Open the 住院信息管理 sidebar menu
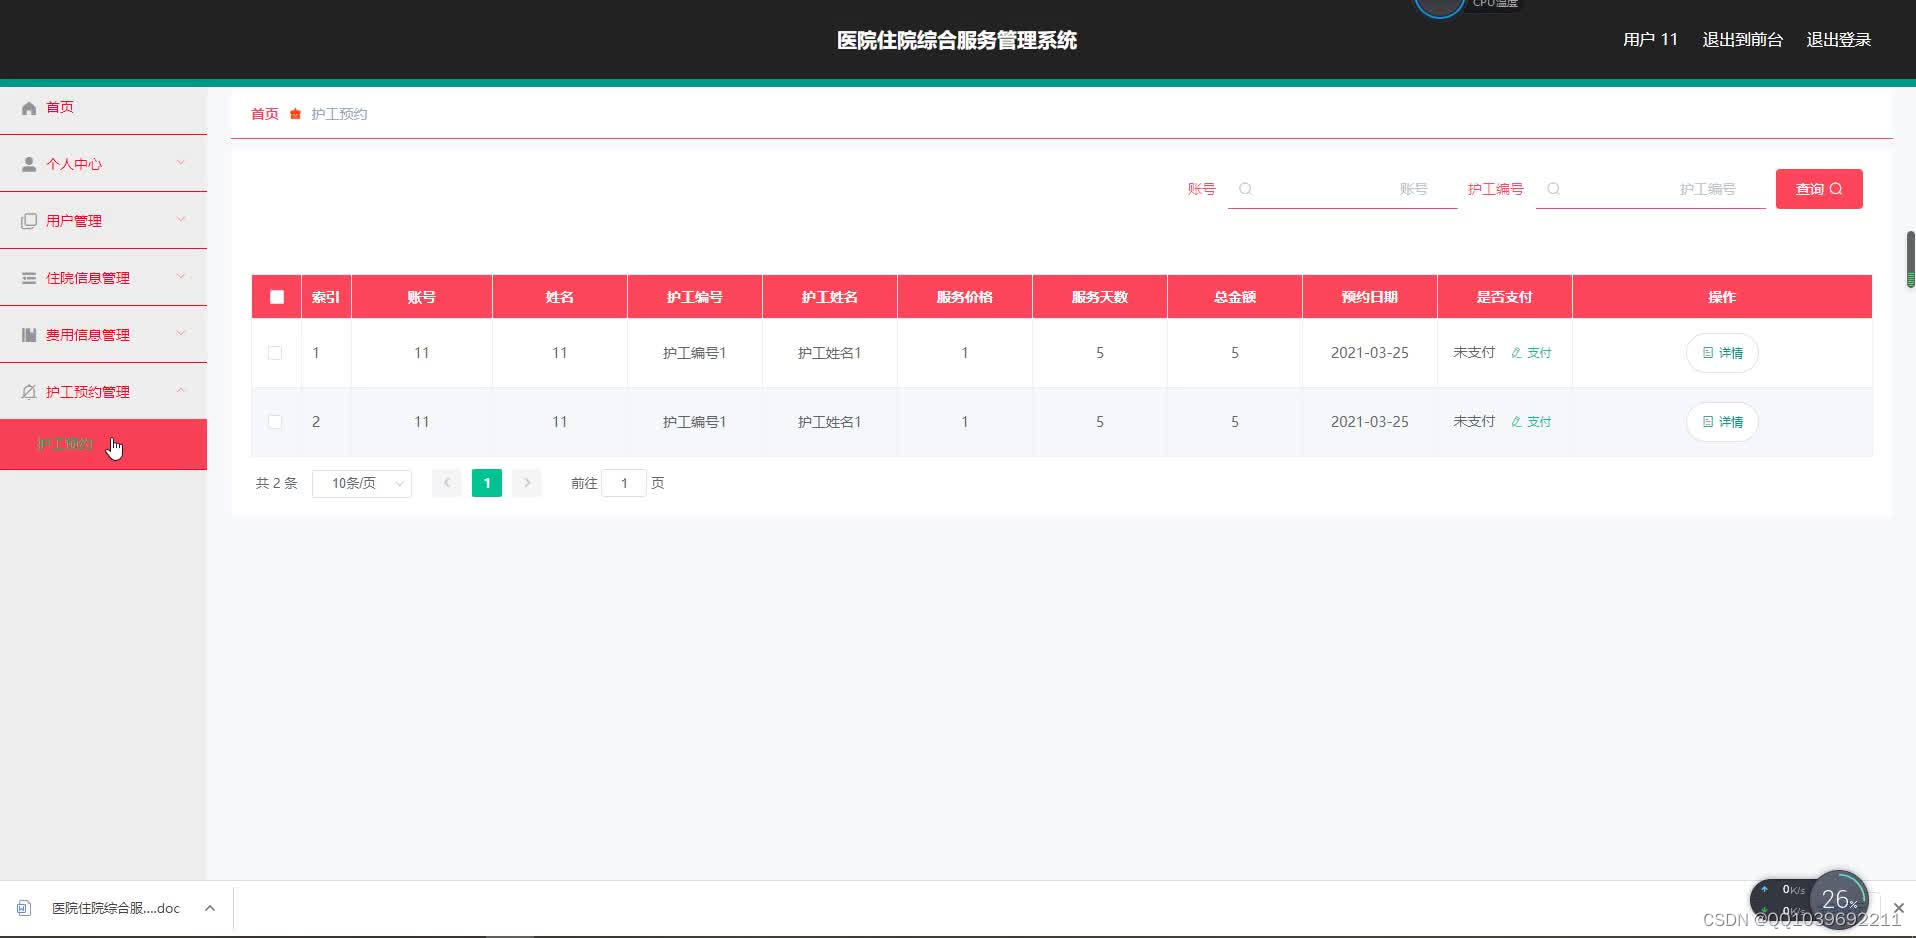 pyautogui.click(x=103, y=278)
